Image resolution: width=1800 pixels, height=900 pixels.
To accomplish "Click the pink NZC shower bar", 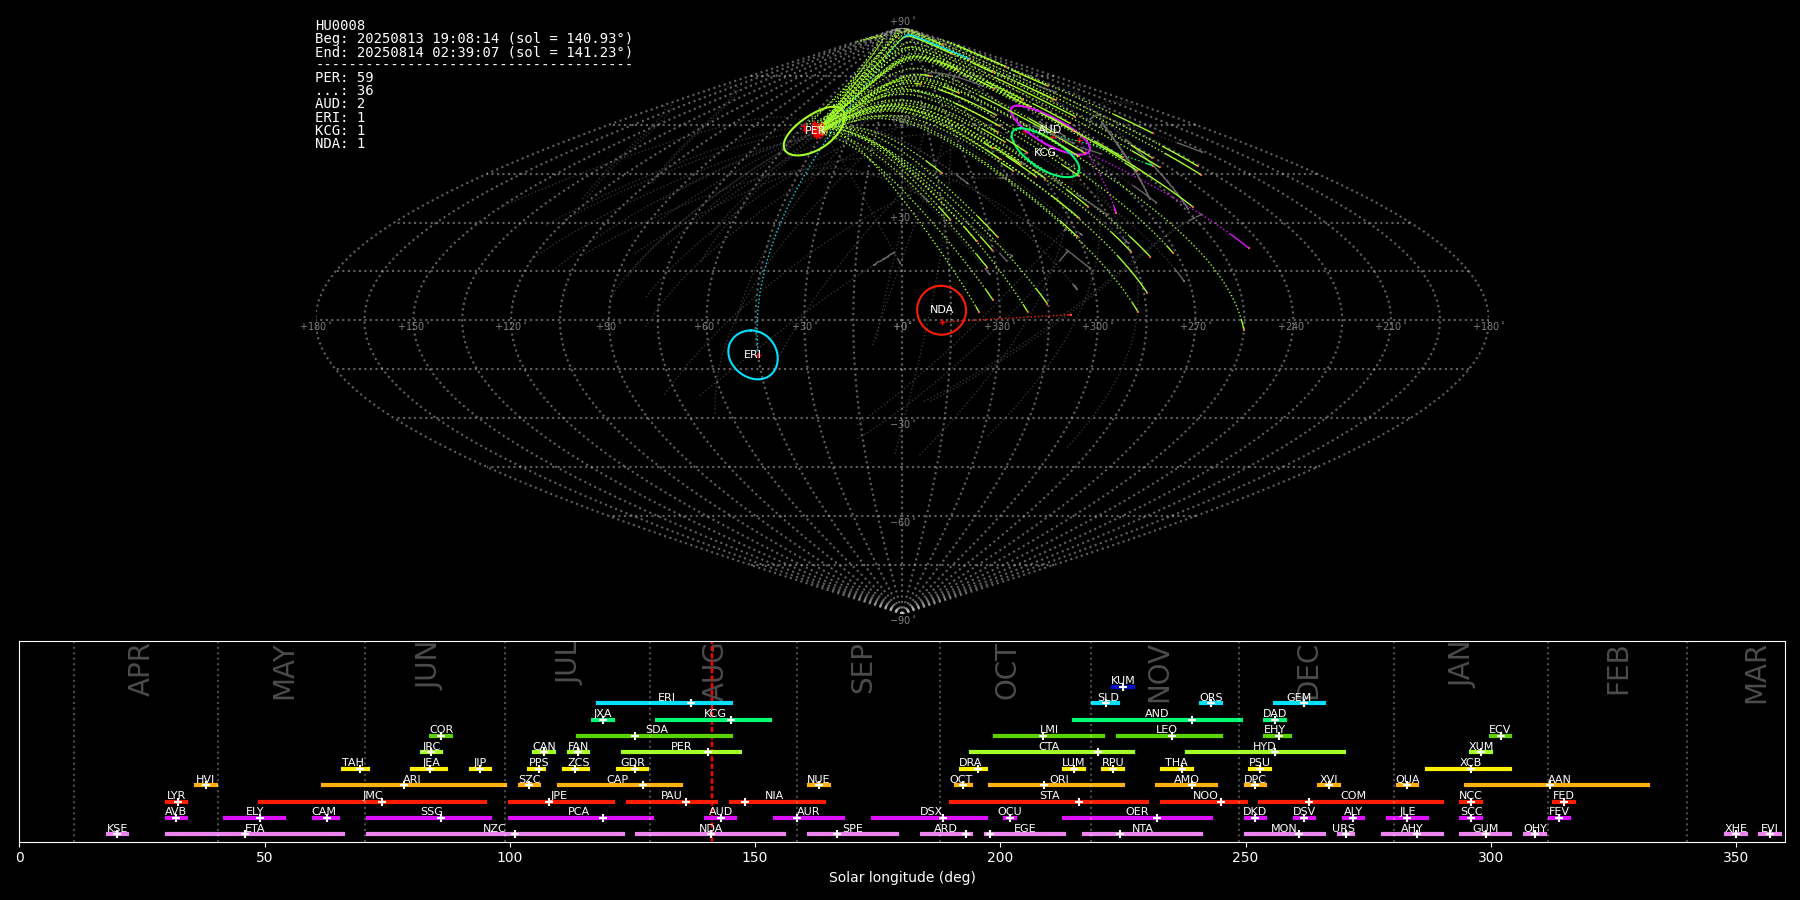I will click(495, 834).
